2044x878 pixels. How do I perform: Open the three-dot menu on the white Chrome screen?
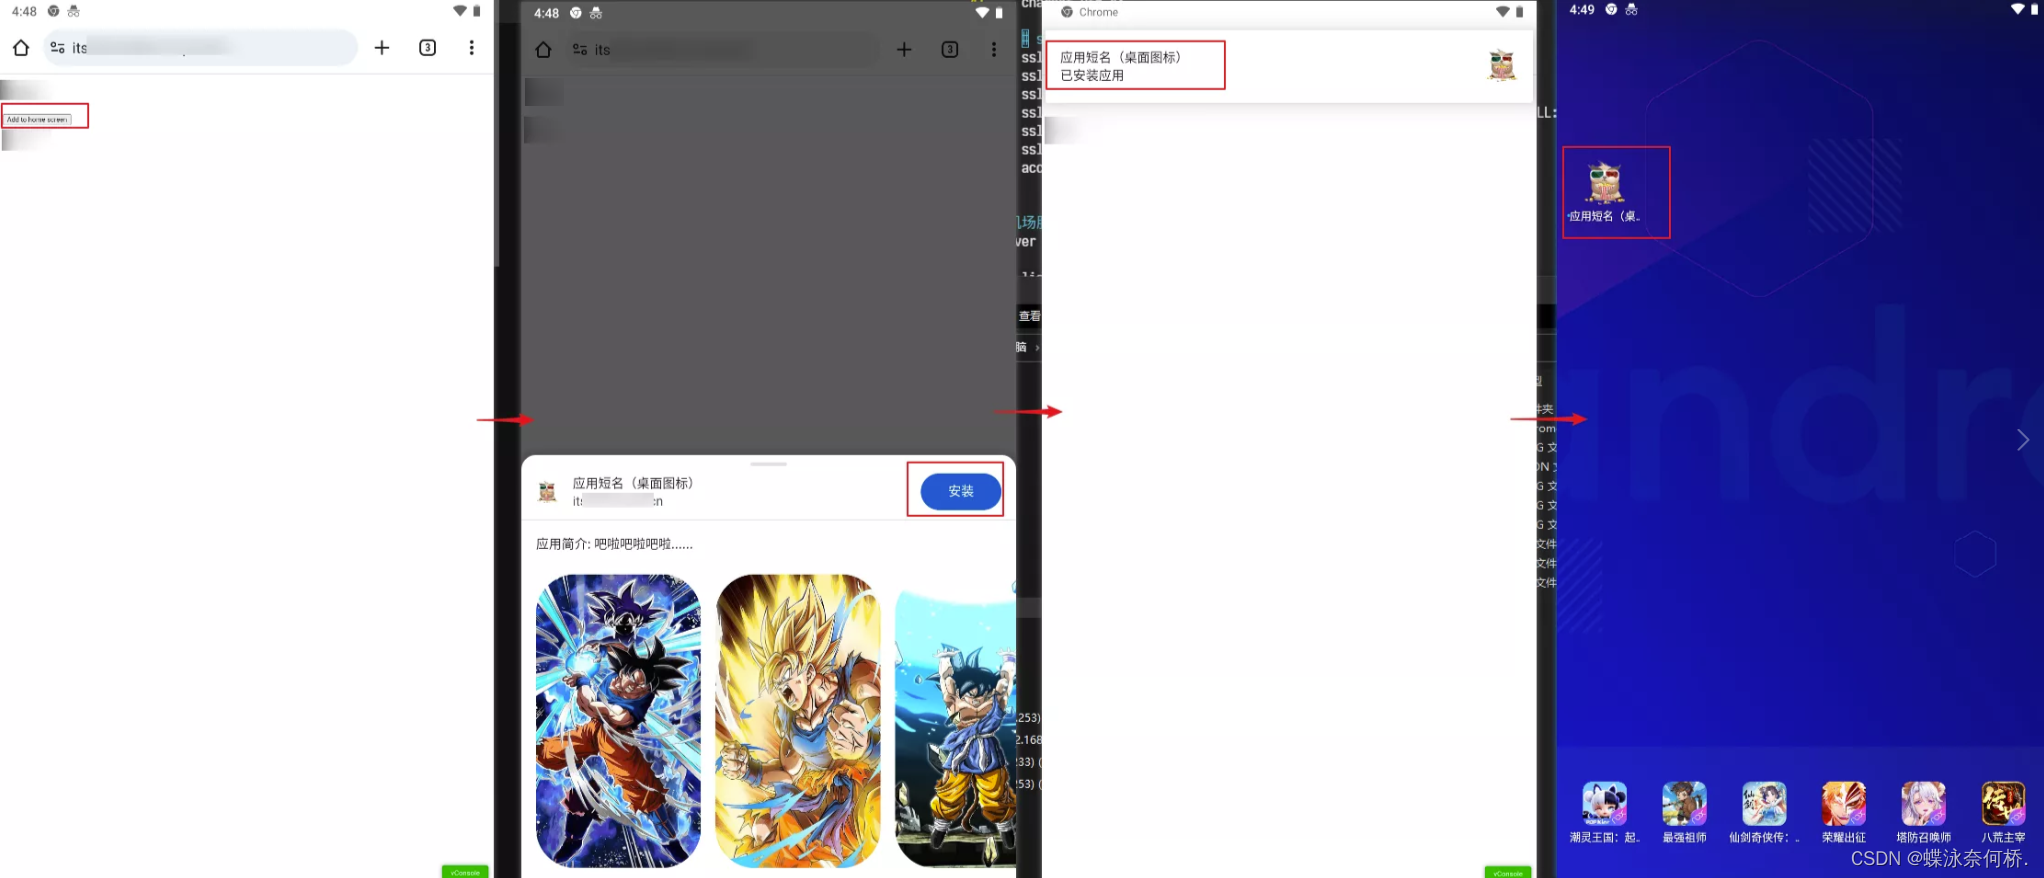tap(472, 48)
